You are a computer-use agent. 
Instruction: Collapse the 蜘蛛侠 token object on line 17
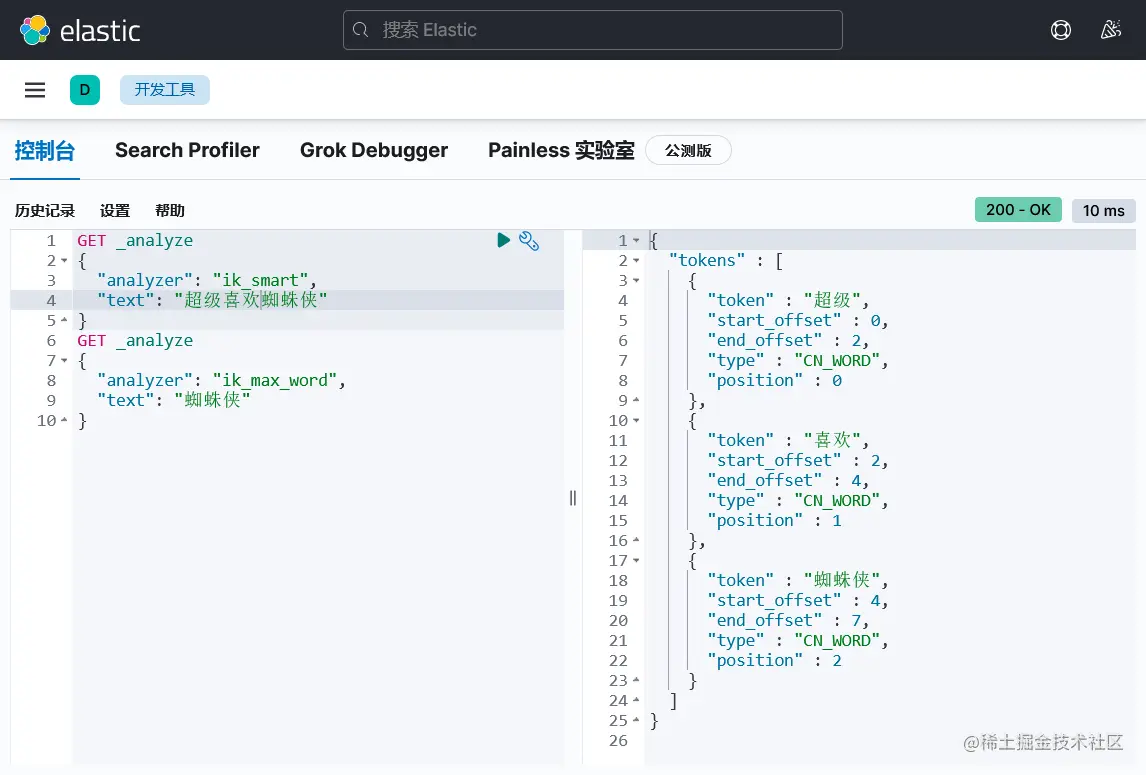point(637,560)
